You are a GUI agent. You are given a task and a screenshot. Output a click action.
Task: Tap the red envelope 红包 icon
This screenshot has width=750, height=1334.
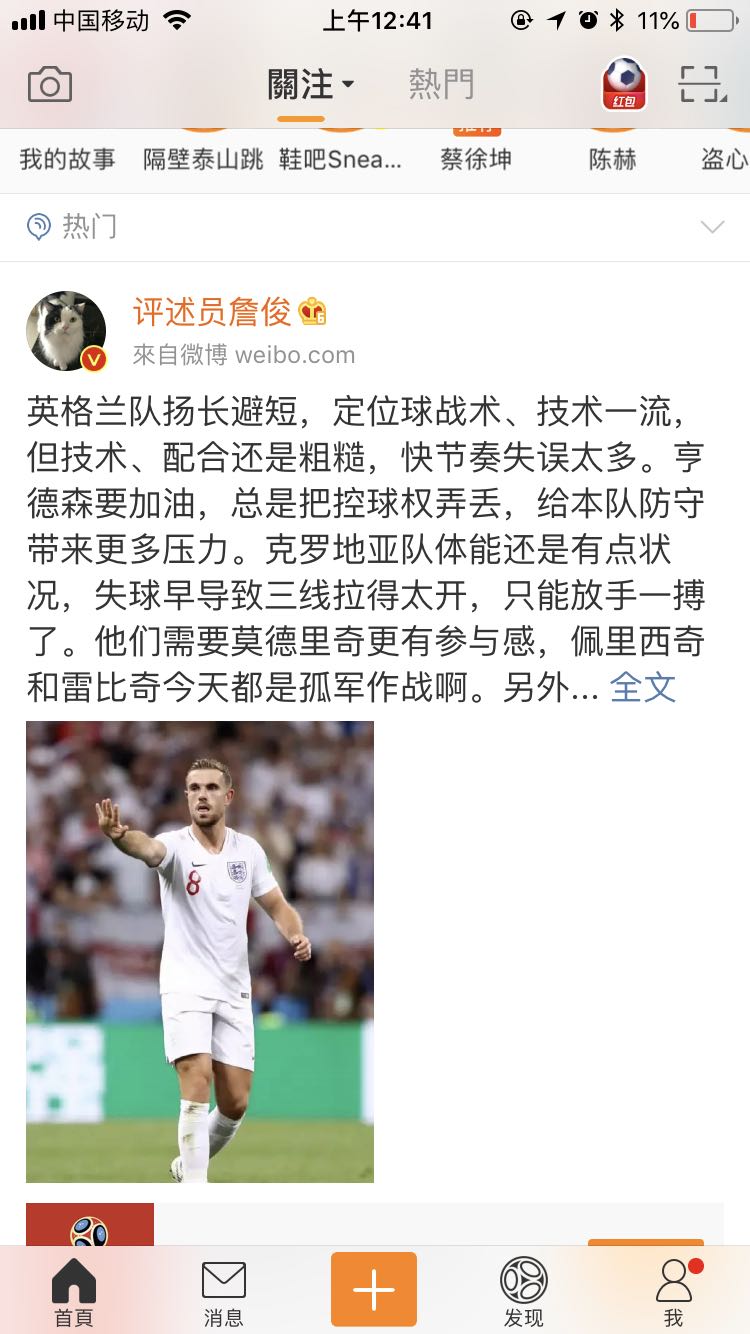point(624,84)
